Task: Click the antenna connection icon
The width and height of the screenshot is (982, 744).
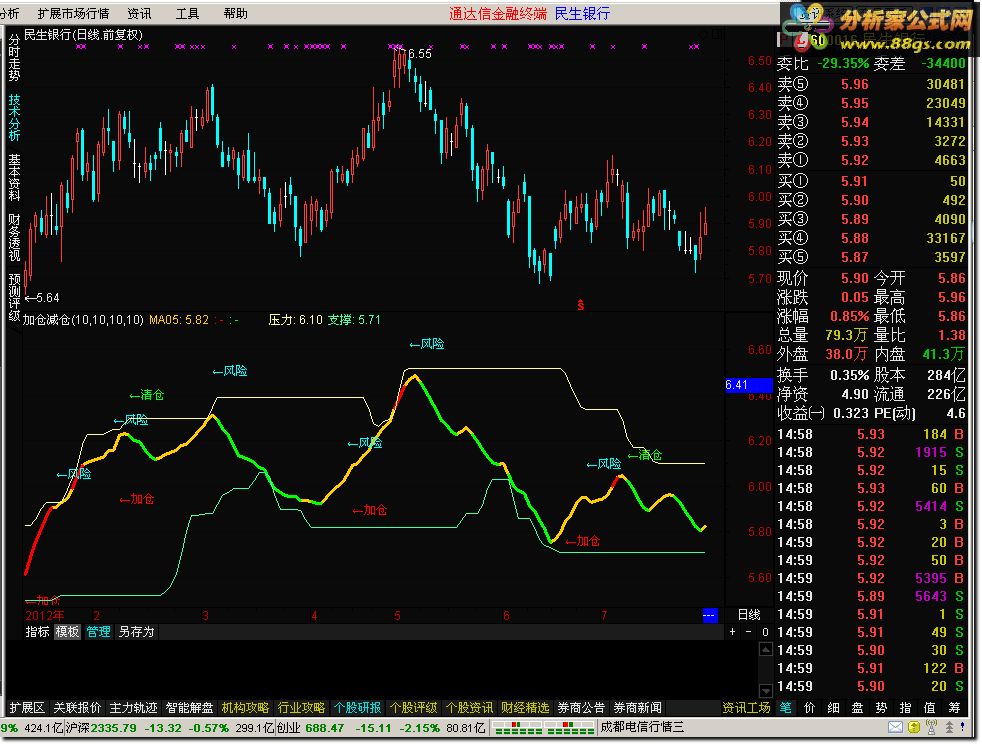Action: [931, 727]
